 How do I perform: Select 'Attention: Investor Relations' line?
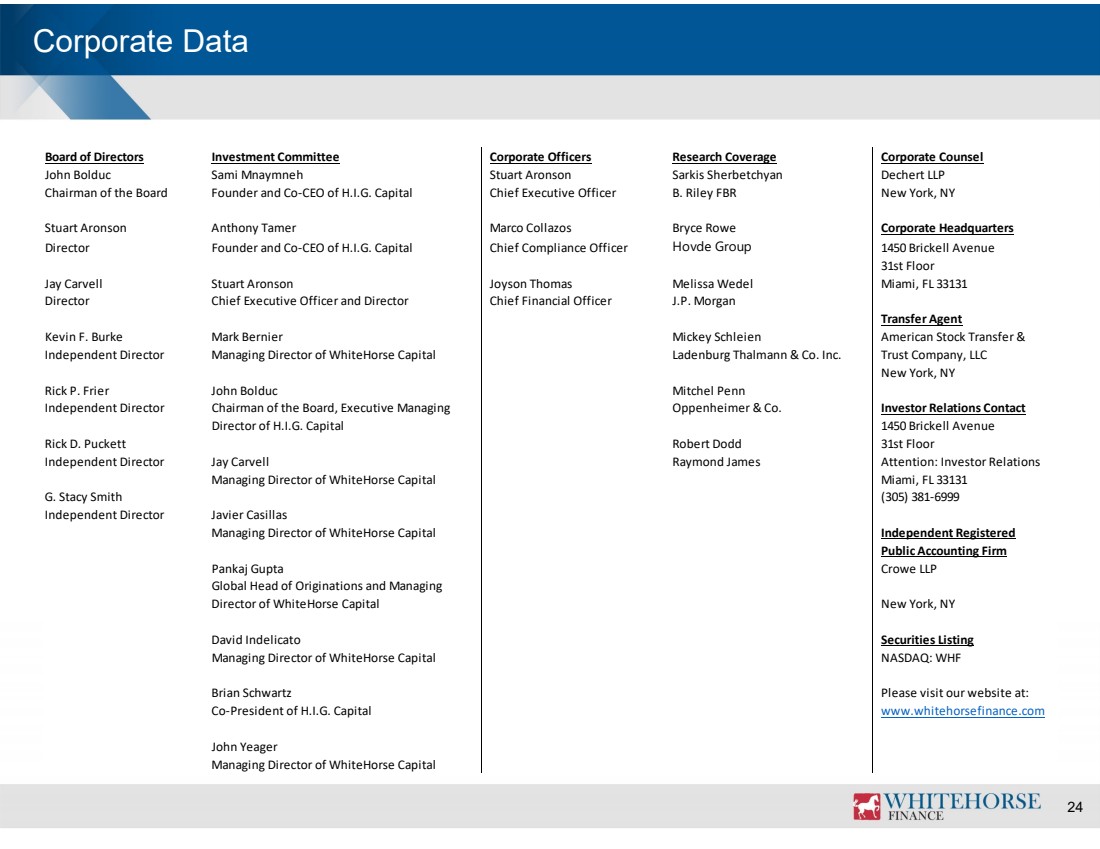(960, 462)
